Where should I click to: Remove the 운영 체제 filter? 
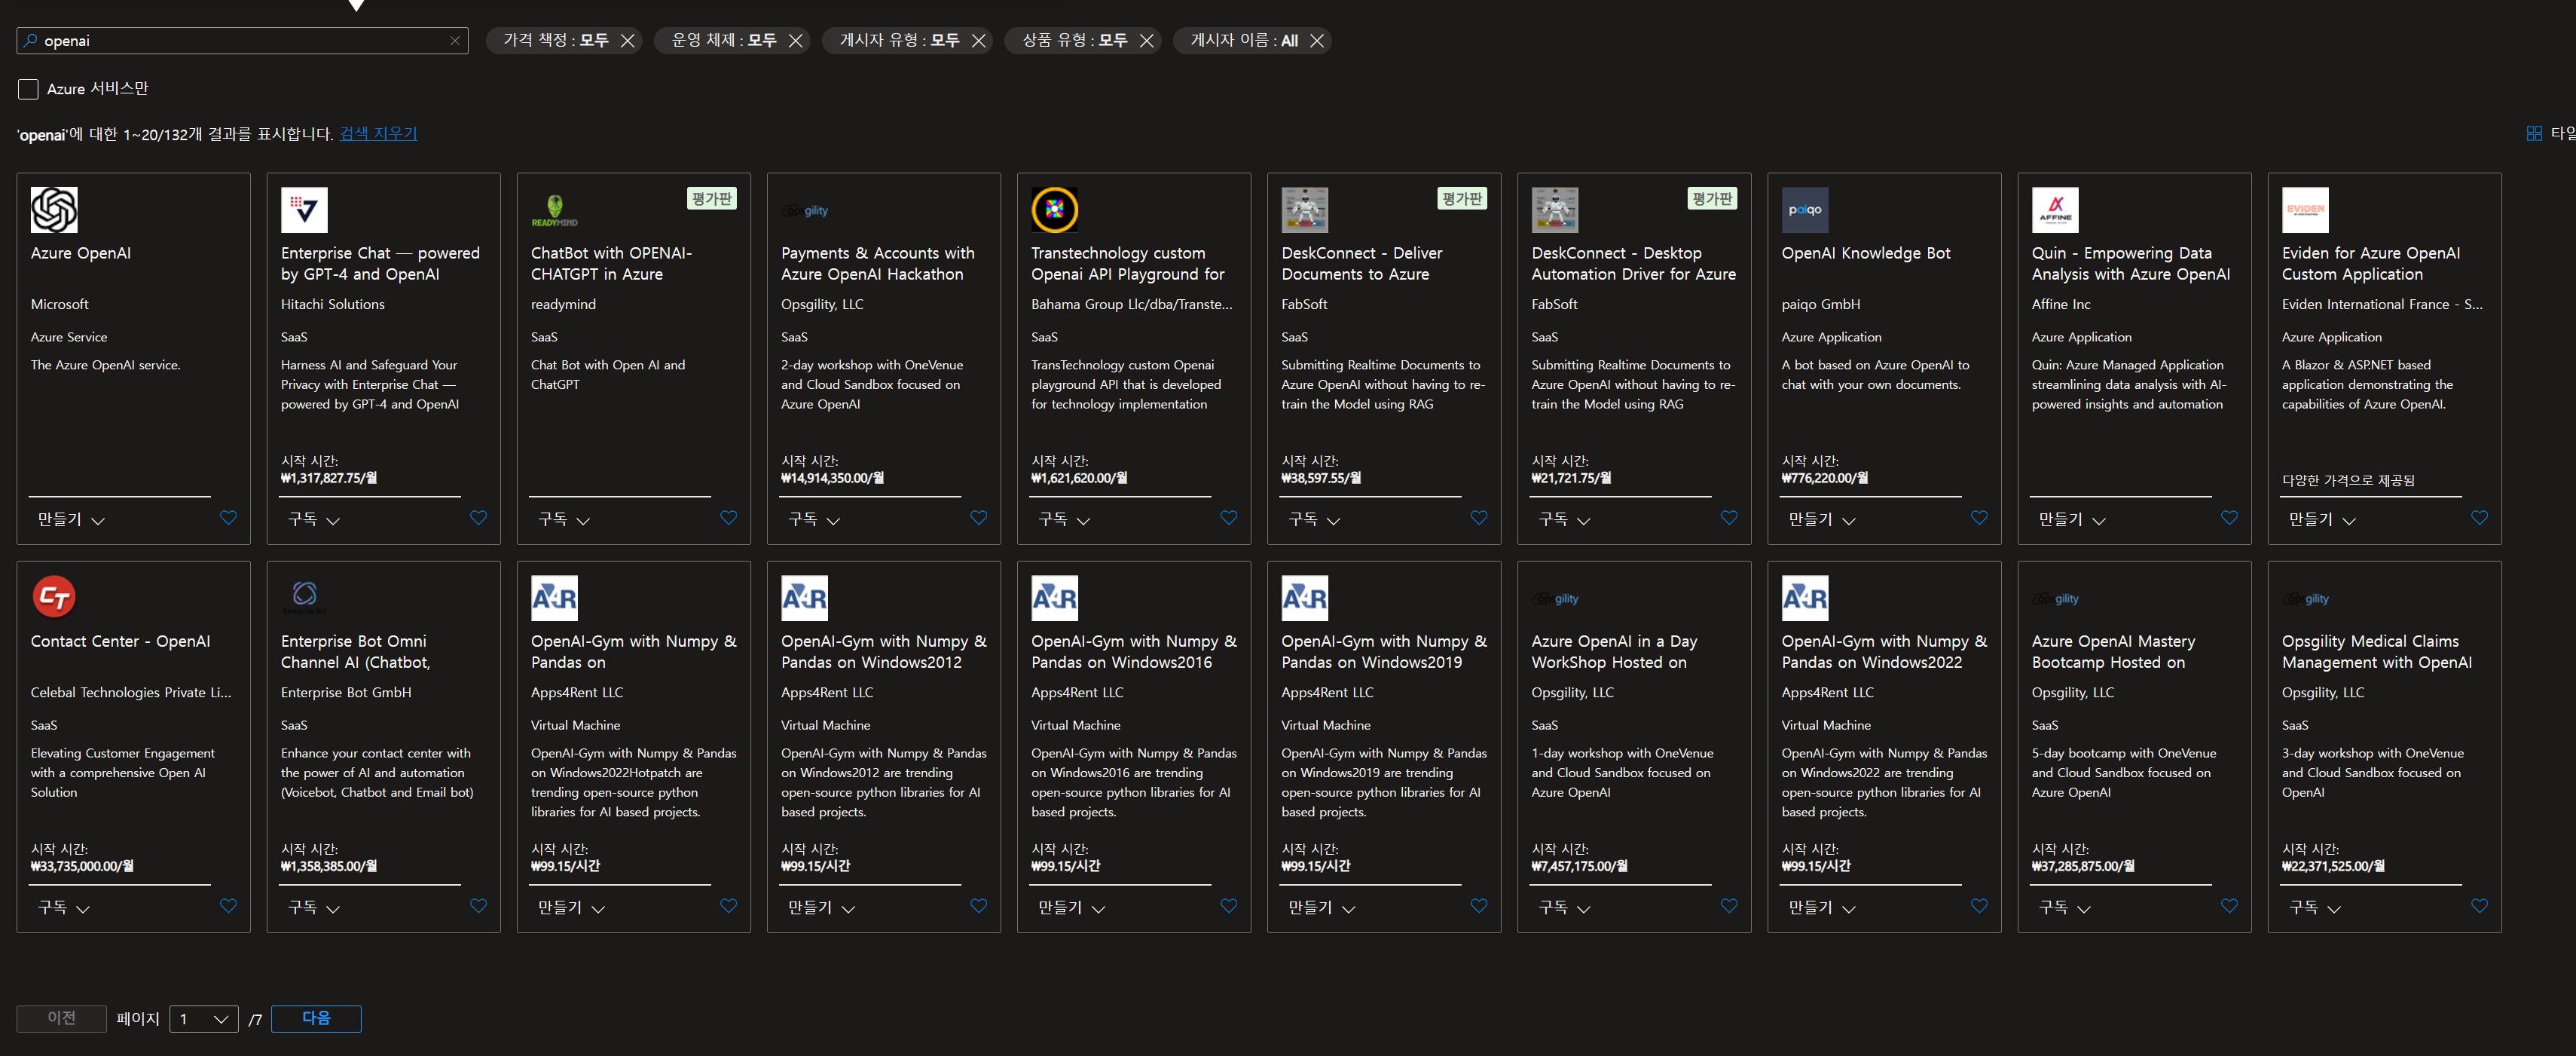point(795,41)
